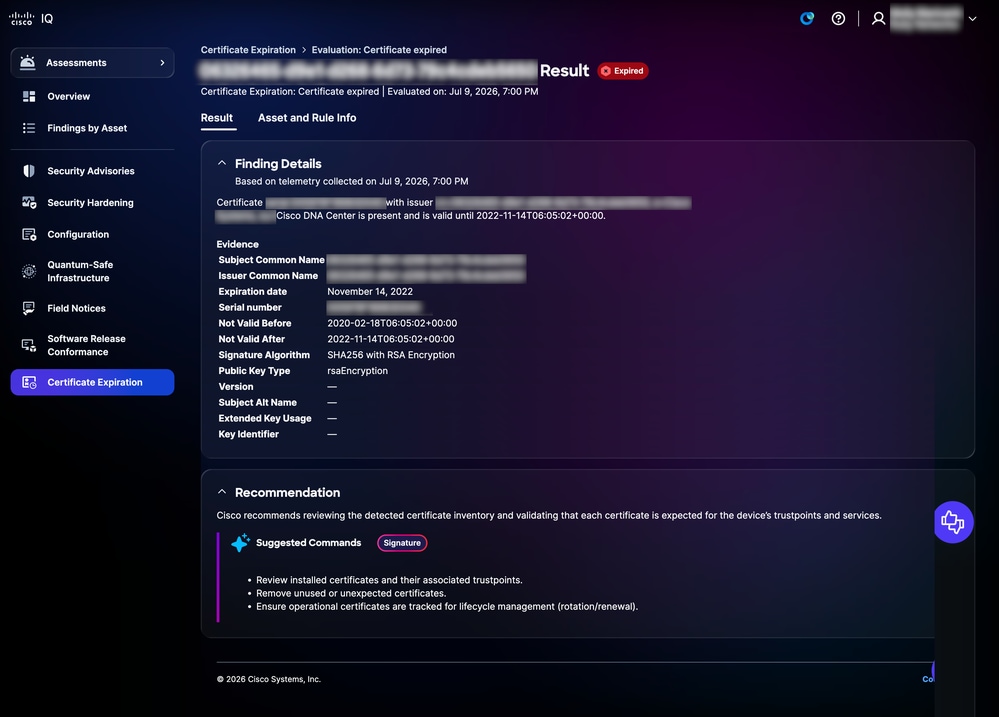Click the Security Advisories shield icon
This screenshot has height=717, width=999.
point(29,171)
